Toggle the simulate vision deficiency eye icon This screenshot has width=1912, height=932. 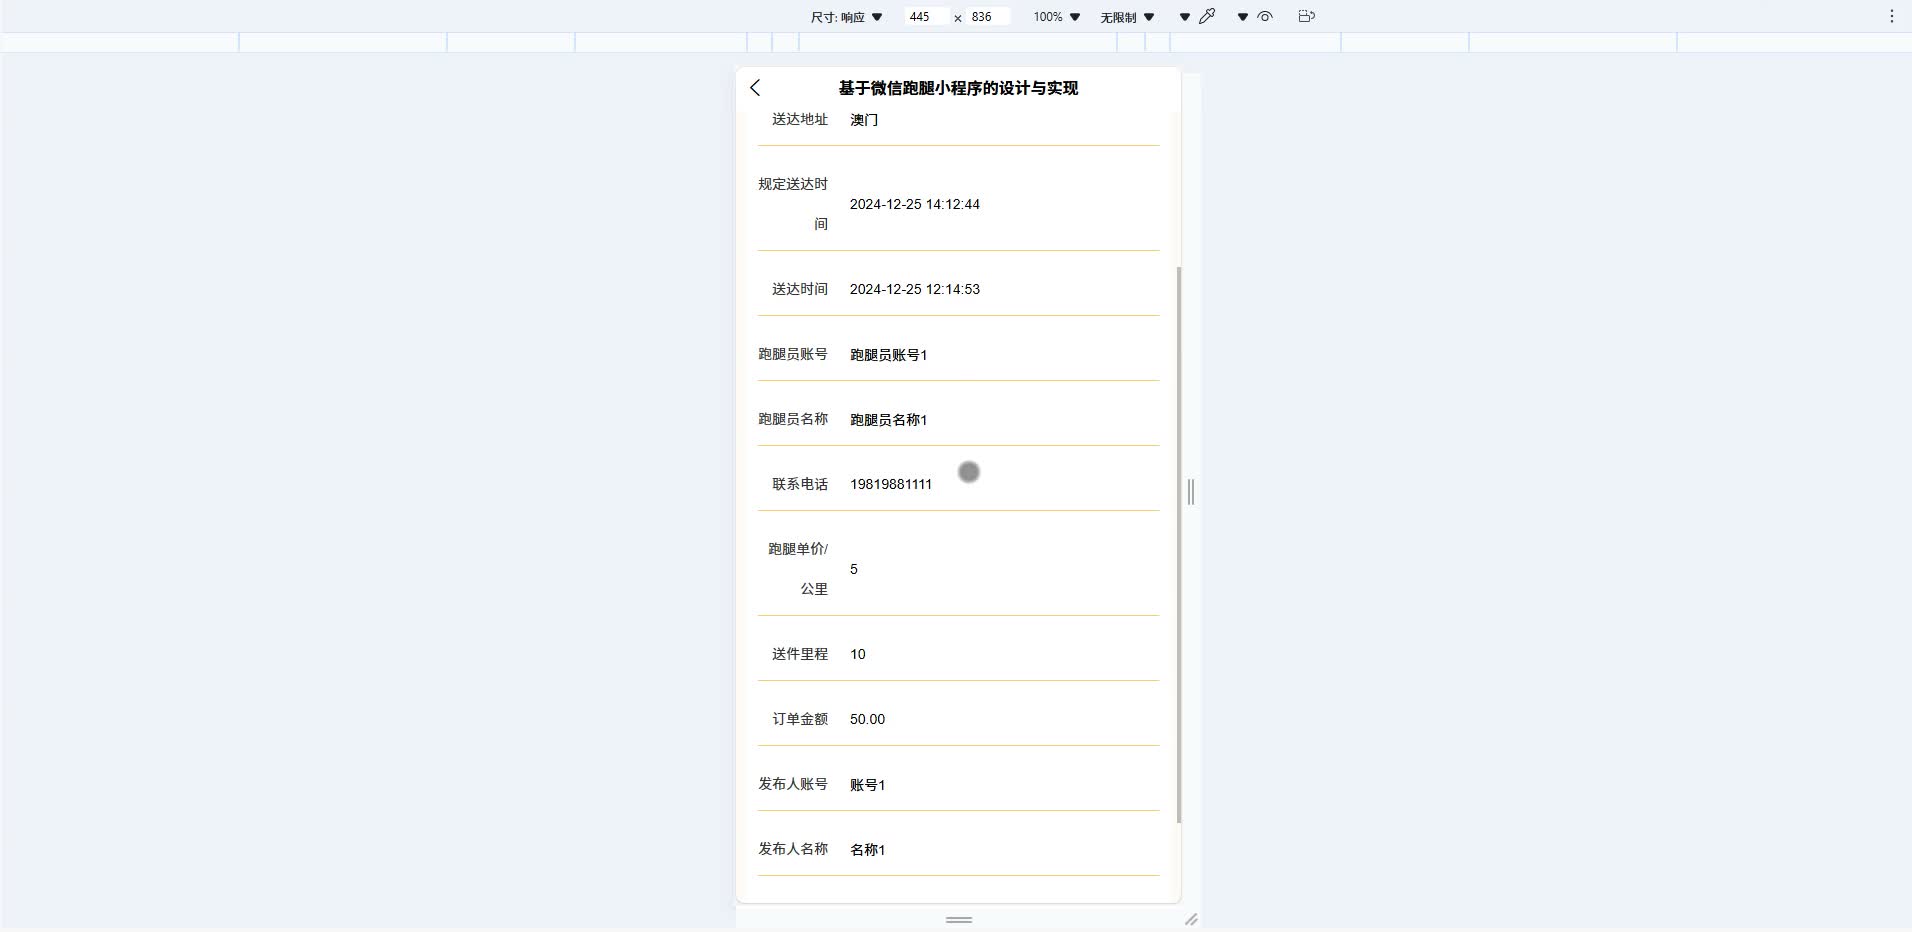click(x=1264, y=16)
